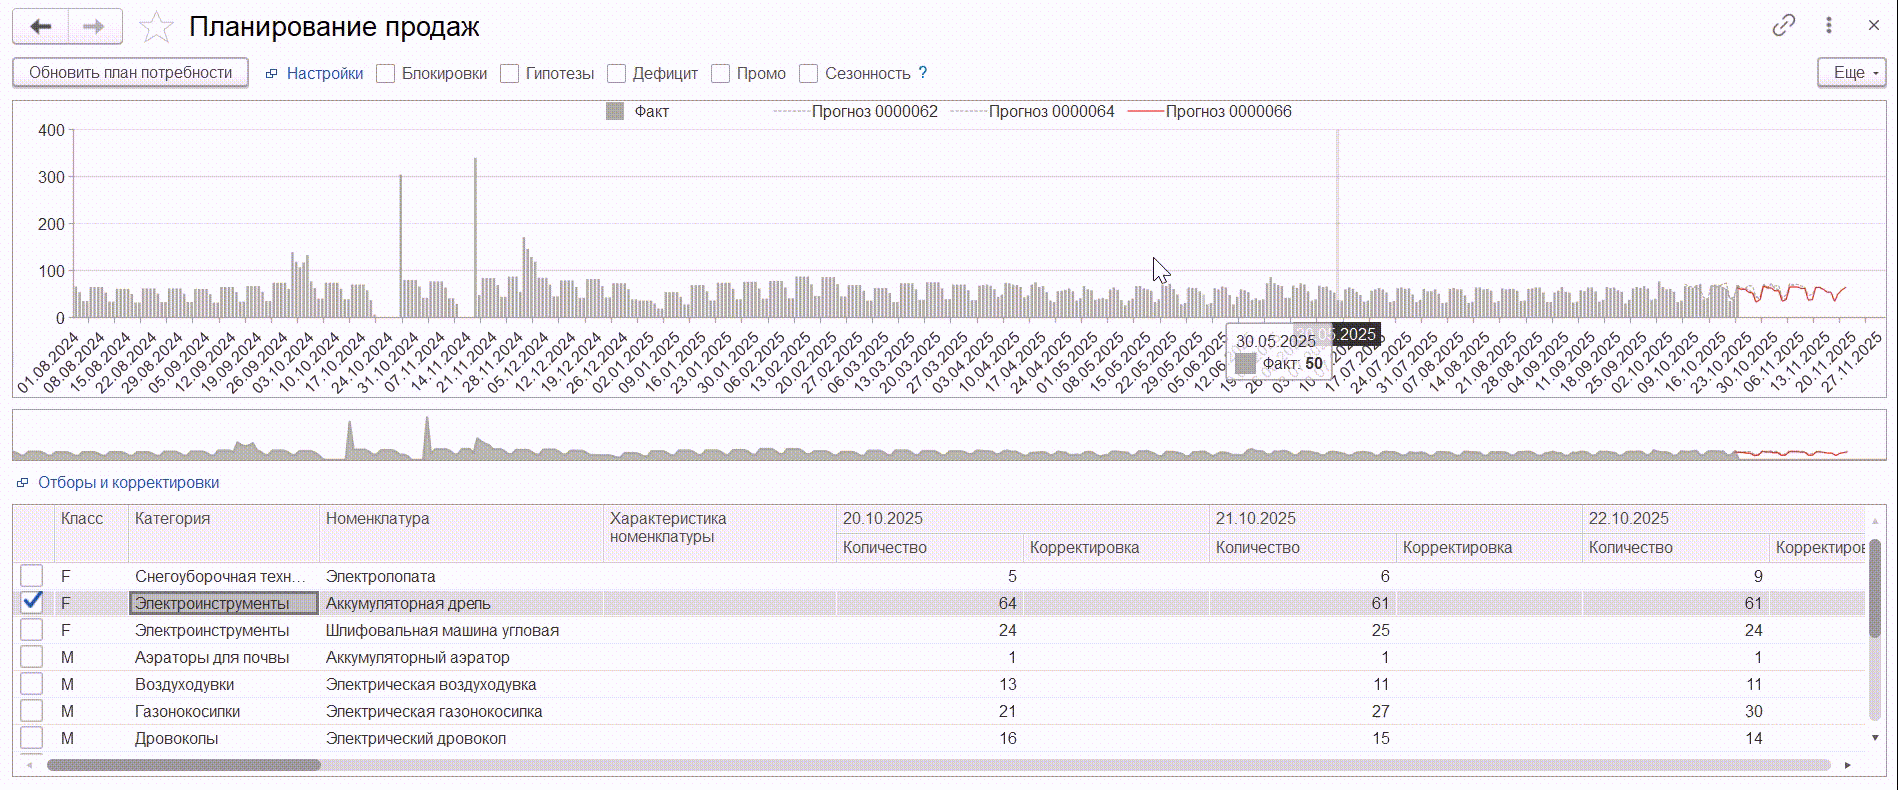Click Обновить план потребности button

click(130, 73)
